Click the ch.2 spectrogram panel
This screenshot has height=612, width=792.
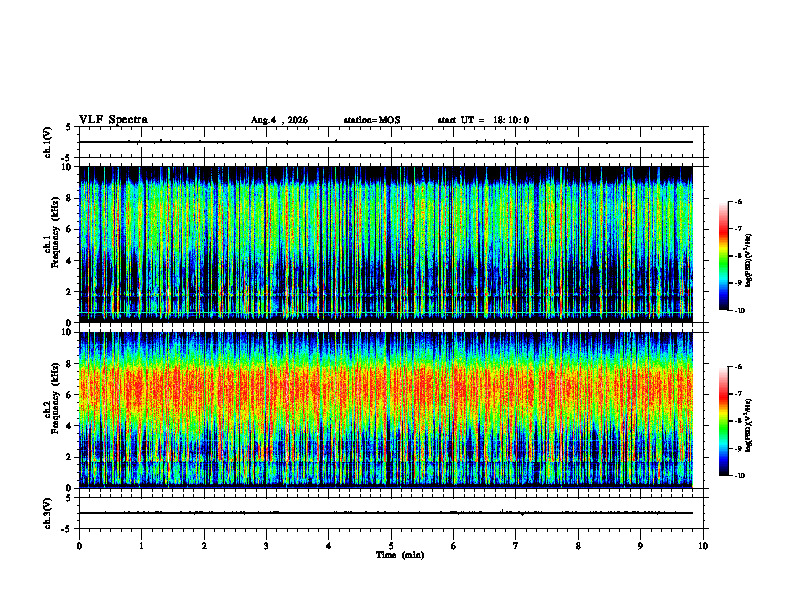(386, 410)
